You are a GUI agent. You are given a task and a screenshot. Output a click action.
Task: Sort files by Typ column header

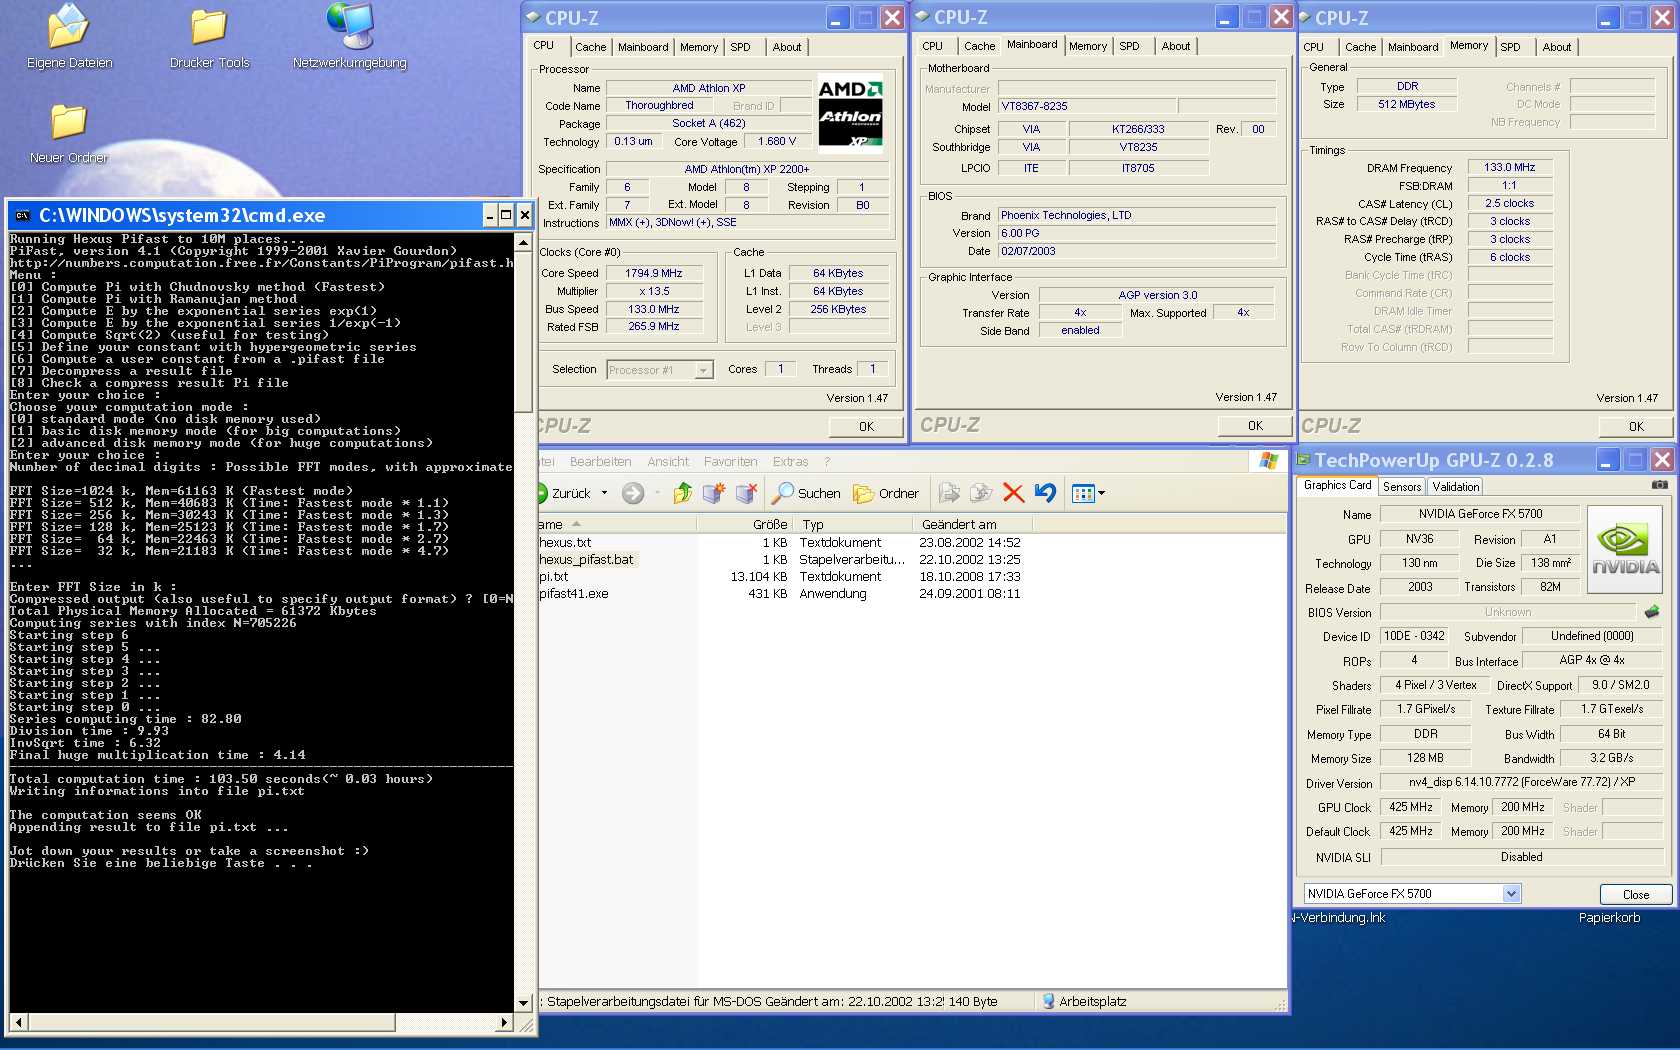[x=853, y=524]
